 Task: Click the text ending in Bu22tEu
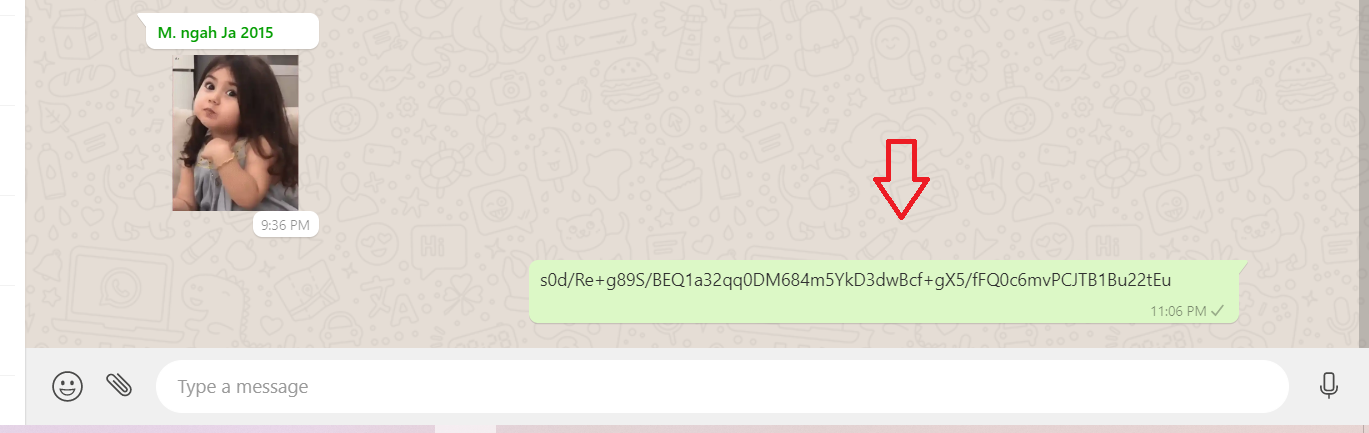(855, 279)
